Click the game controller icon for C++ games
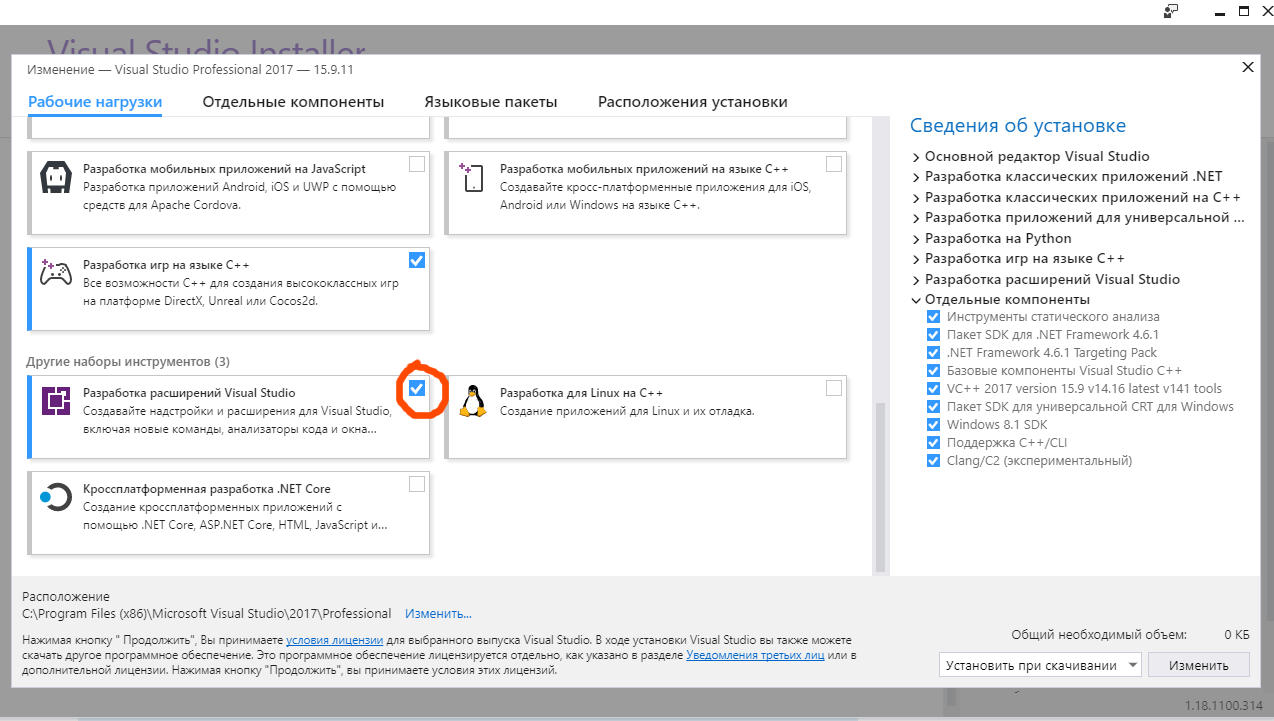The height and width of the screenshot is (721, 1274). point(54,272)
